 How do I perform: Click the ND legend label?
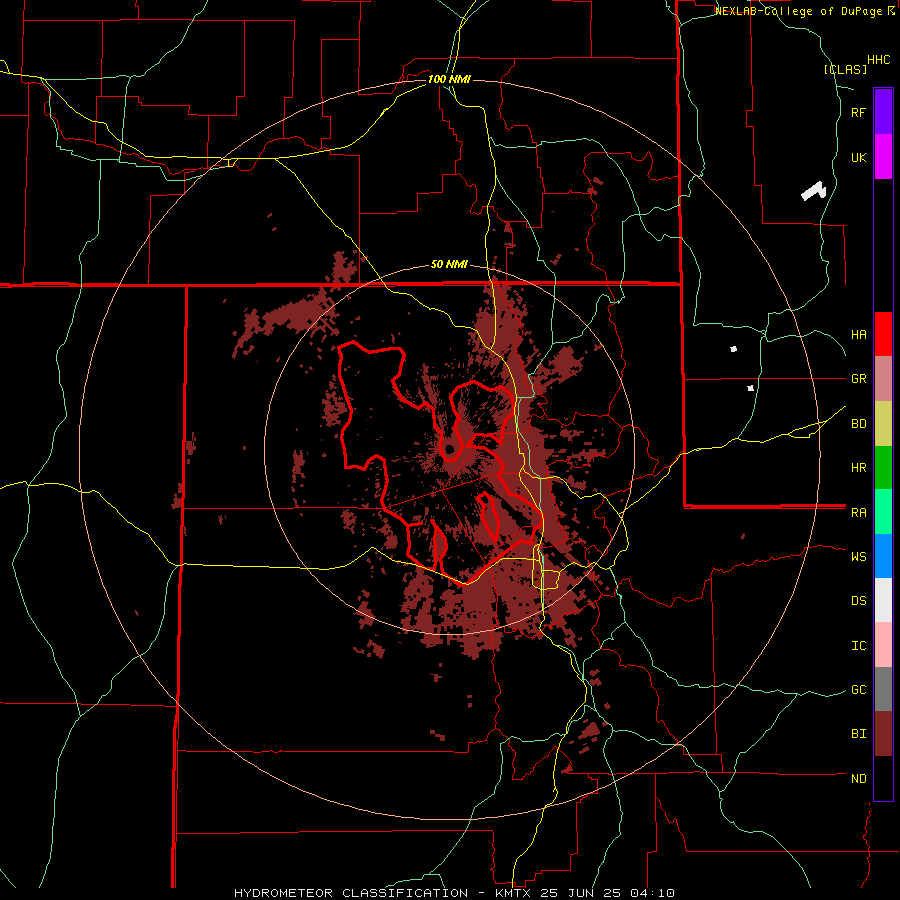tap(858, 779)
